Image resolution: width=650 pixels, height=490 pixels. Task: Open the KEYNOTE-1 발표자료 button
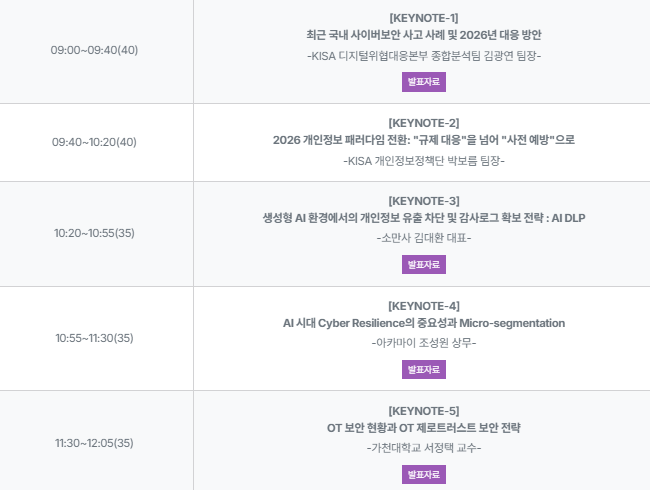423,81
